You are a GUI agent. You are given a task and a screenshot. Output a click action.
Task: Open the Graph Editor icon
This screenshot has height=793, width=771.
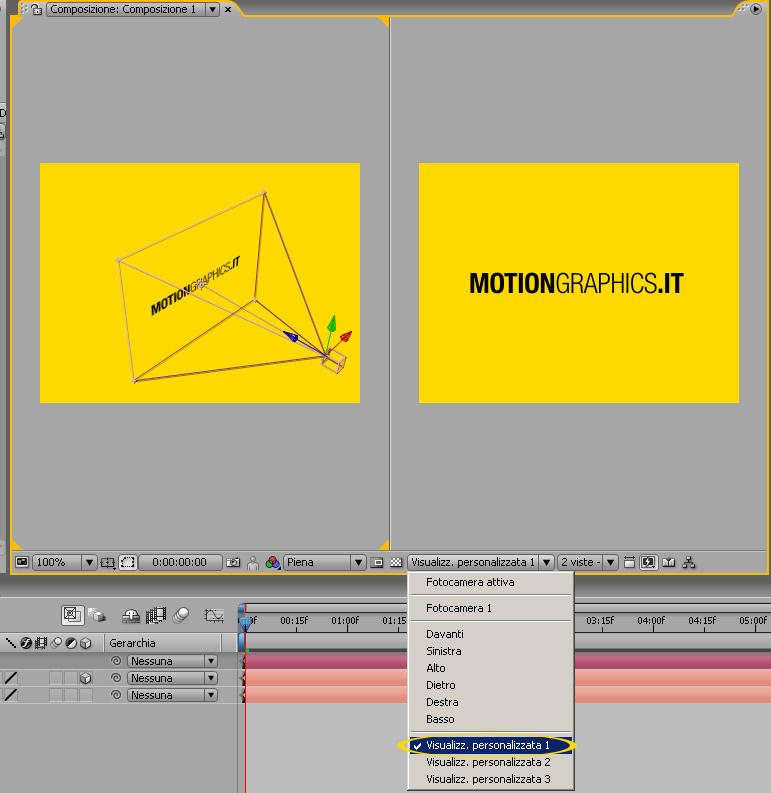(214, 615)
